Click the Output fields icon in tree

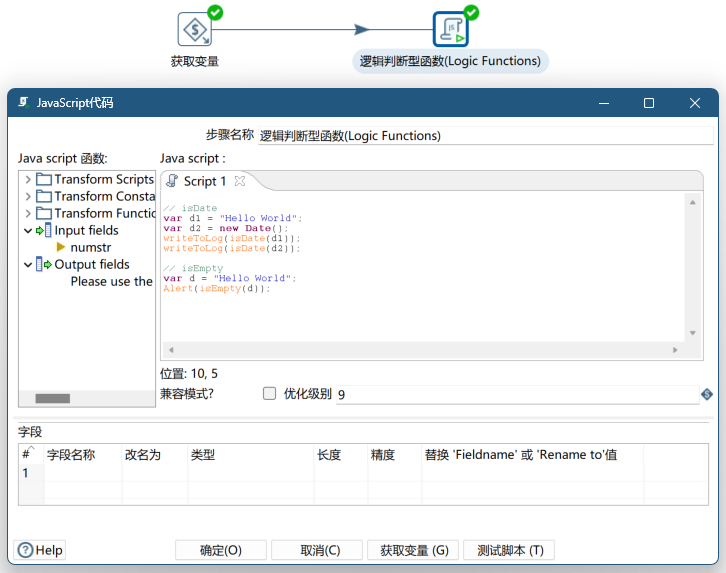click(x=44, y=265)
